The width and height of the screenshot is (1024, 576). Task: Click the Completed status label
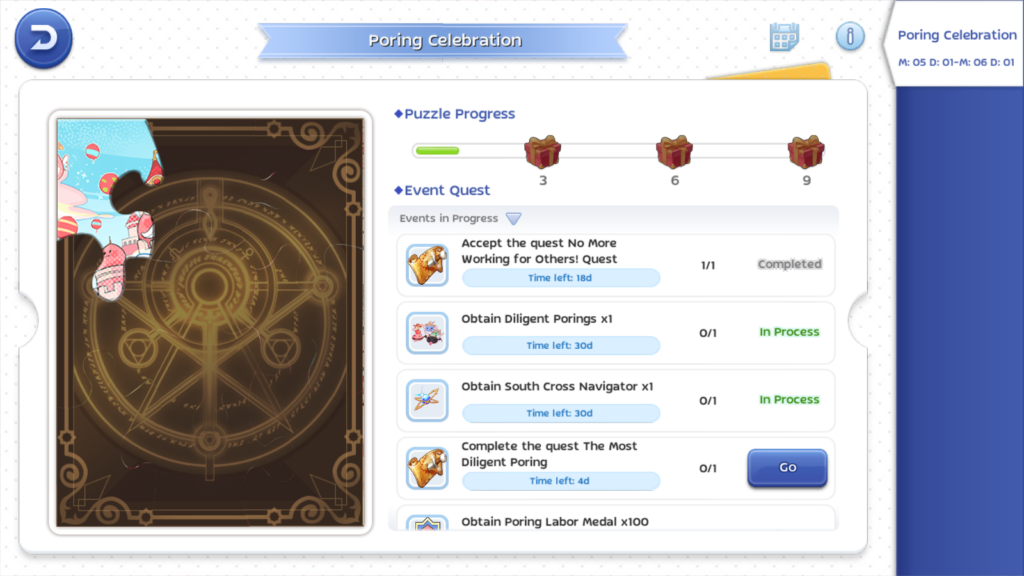(790, 264)
